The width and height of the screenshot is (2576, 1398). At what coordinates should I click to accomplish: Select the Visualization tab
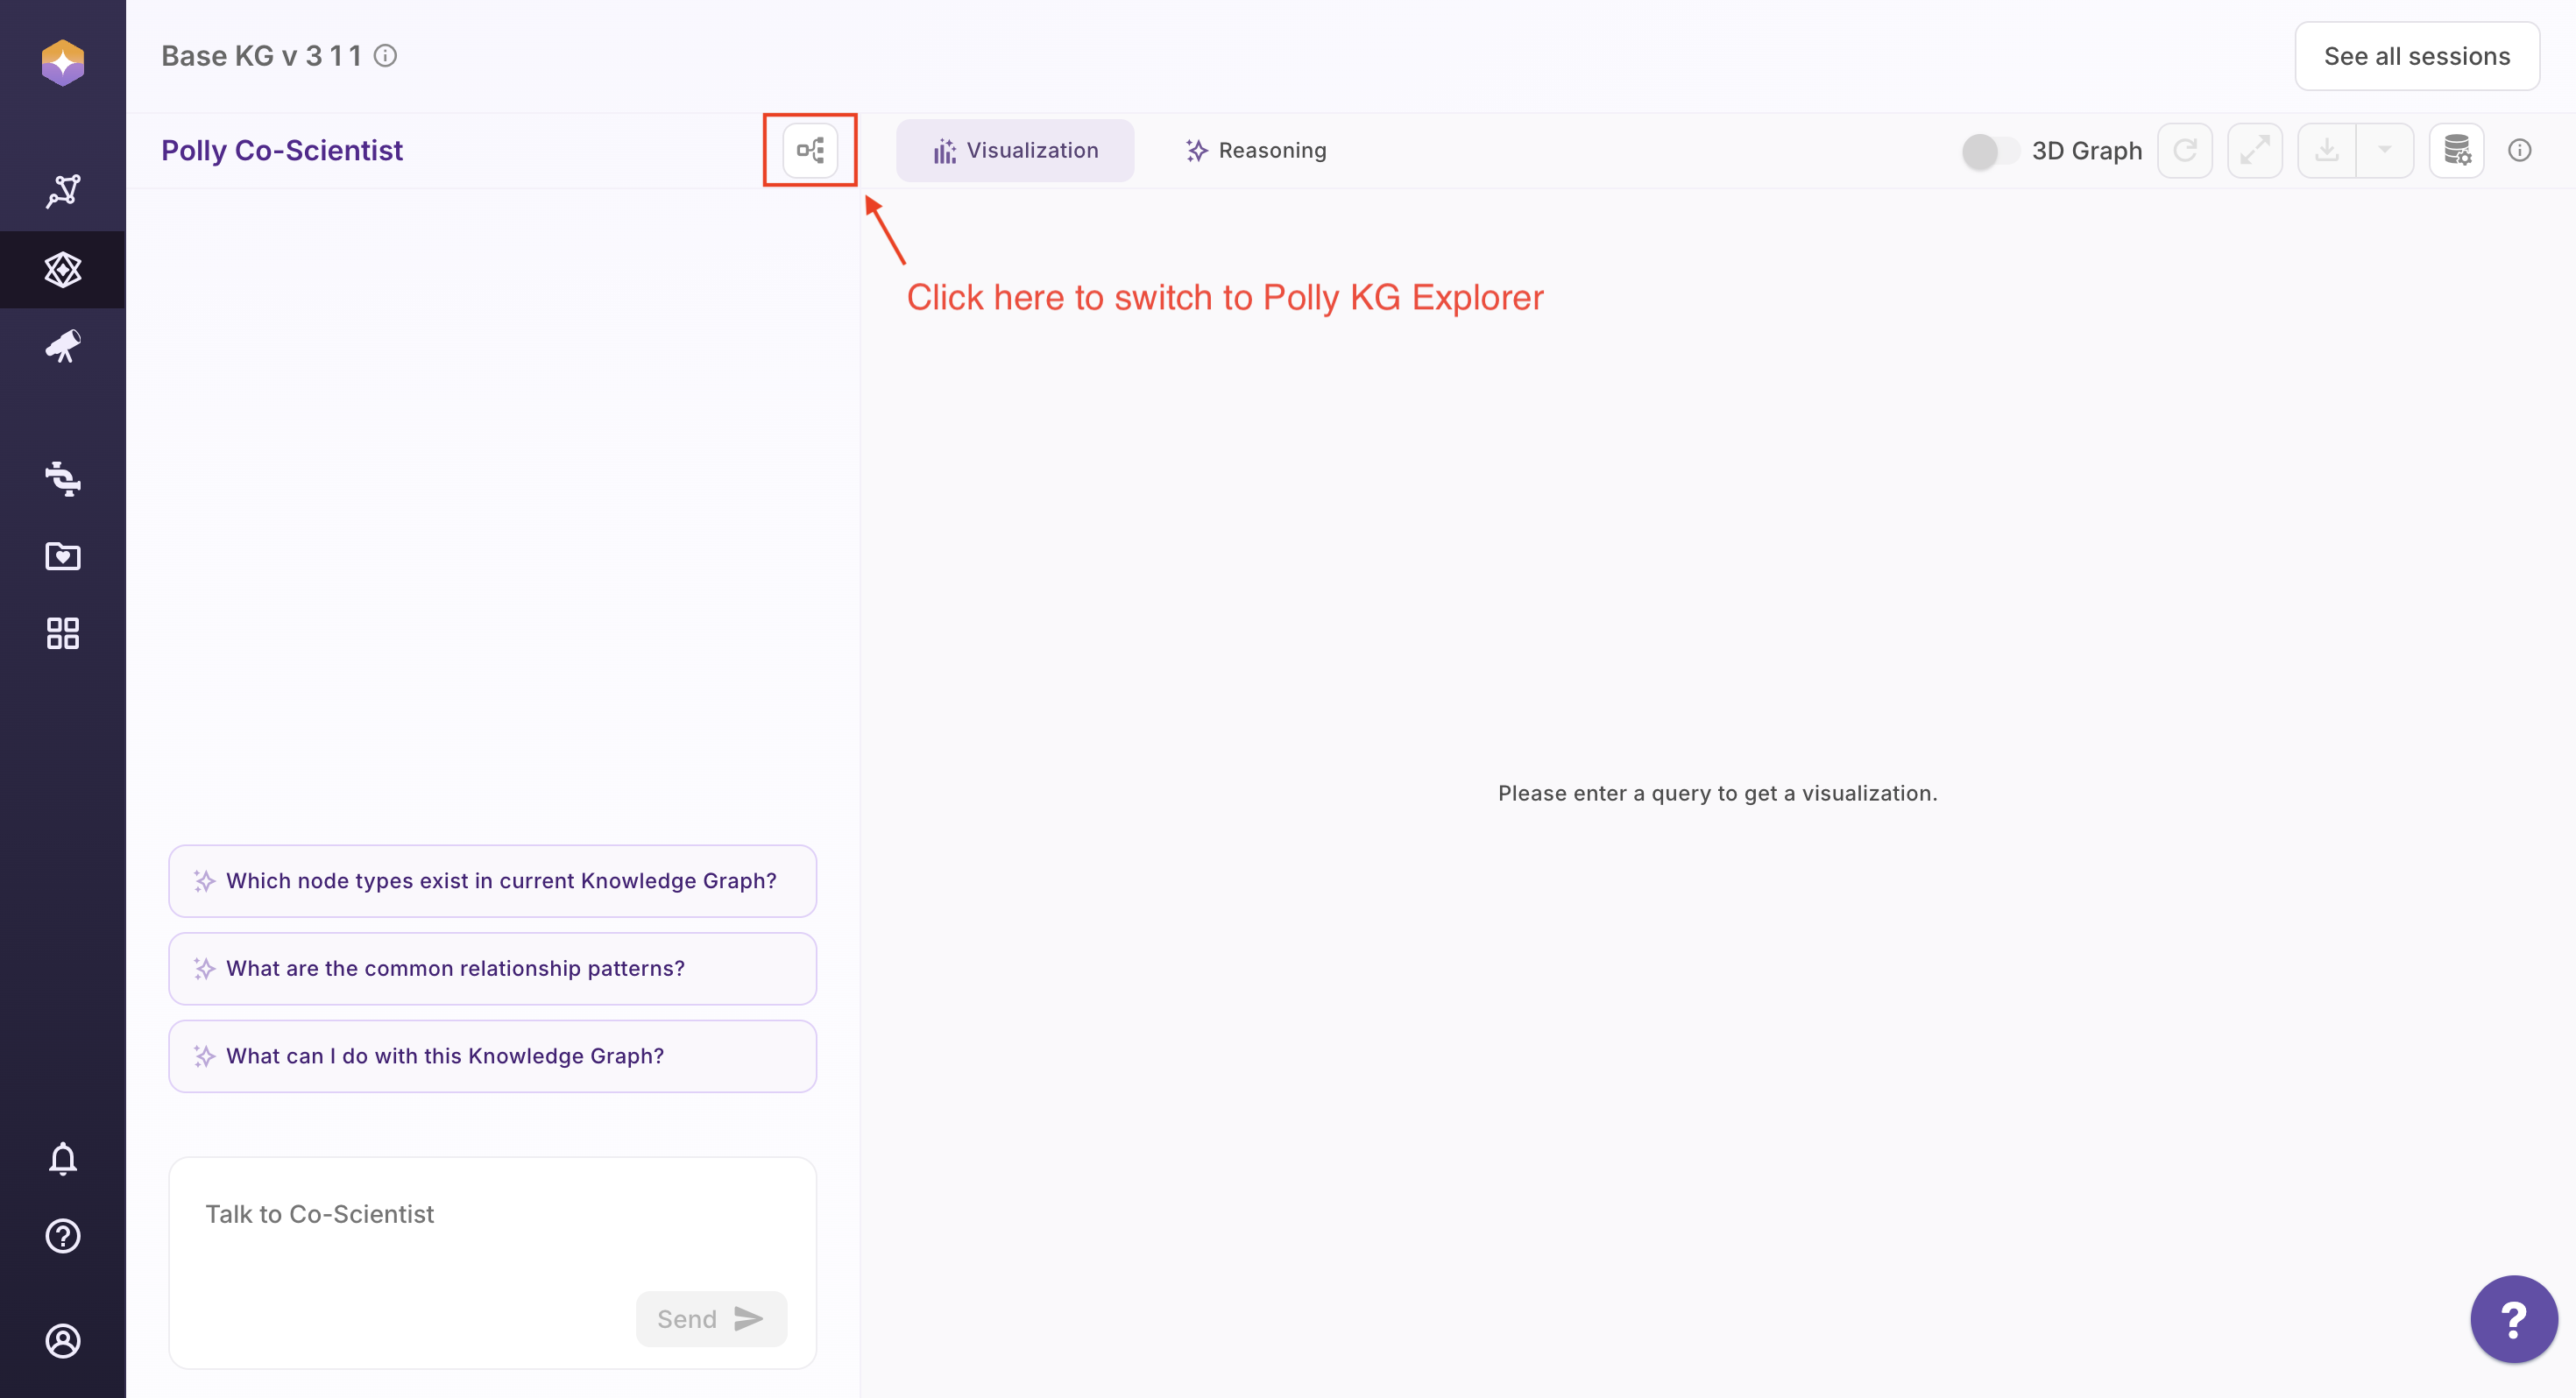pyautogui.click(x=1014, y=150)
